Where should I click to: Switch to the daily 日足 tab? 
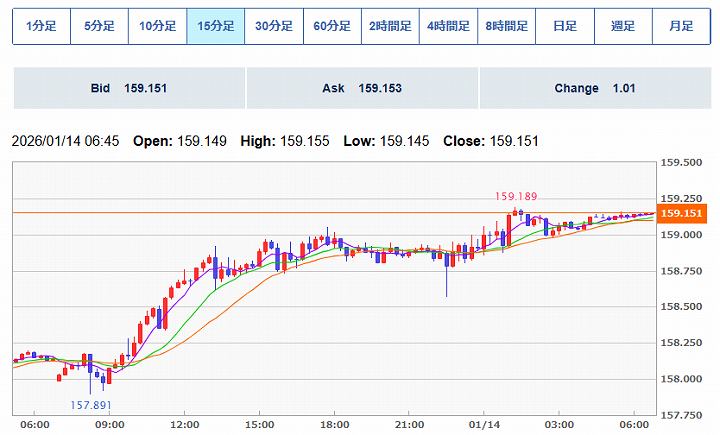[x=565, y=26]
